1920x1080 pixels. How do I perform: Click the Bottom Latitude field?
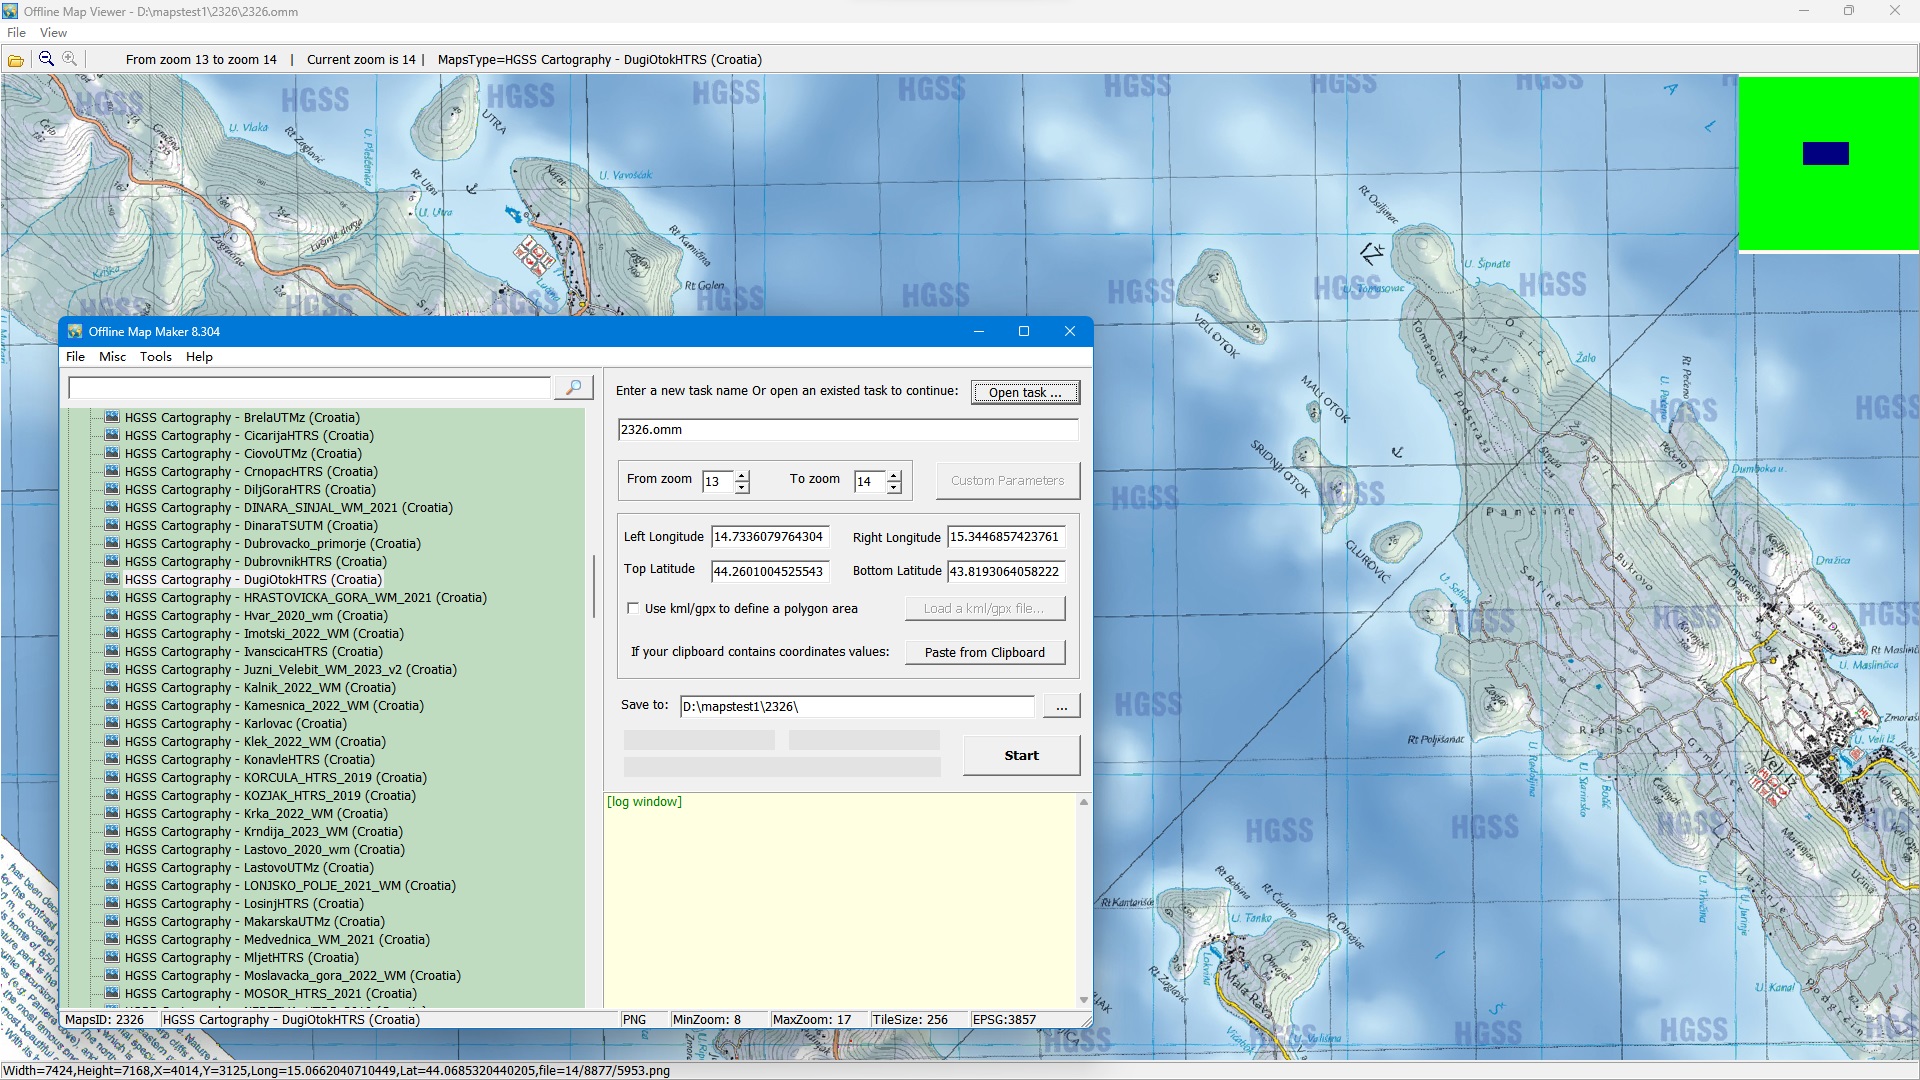click(1006, 571)
